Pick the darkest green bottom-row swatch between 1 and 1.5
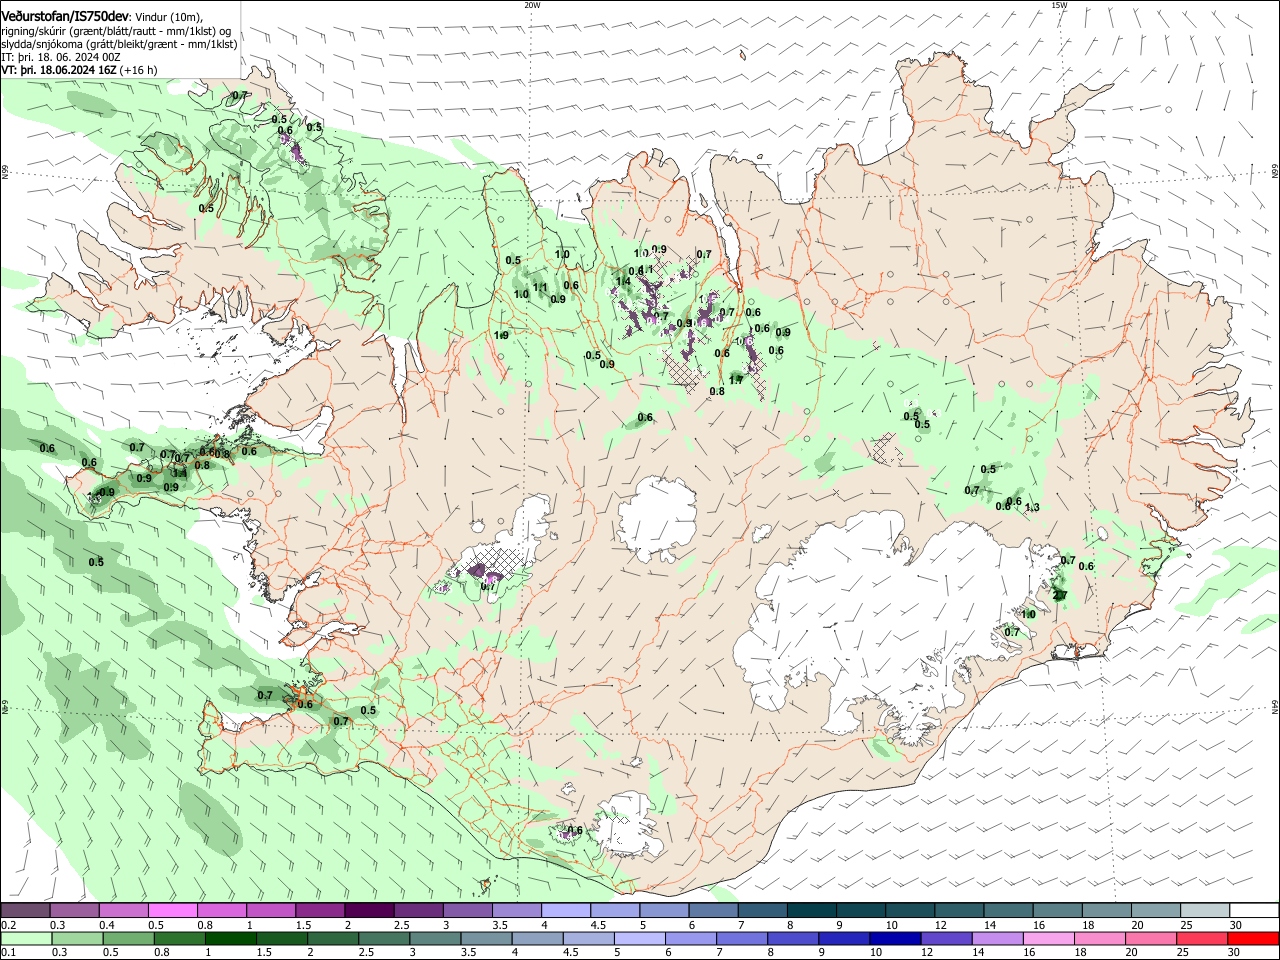 coord(231,939)
